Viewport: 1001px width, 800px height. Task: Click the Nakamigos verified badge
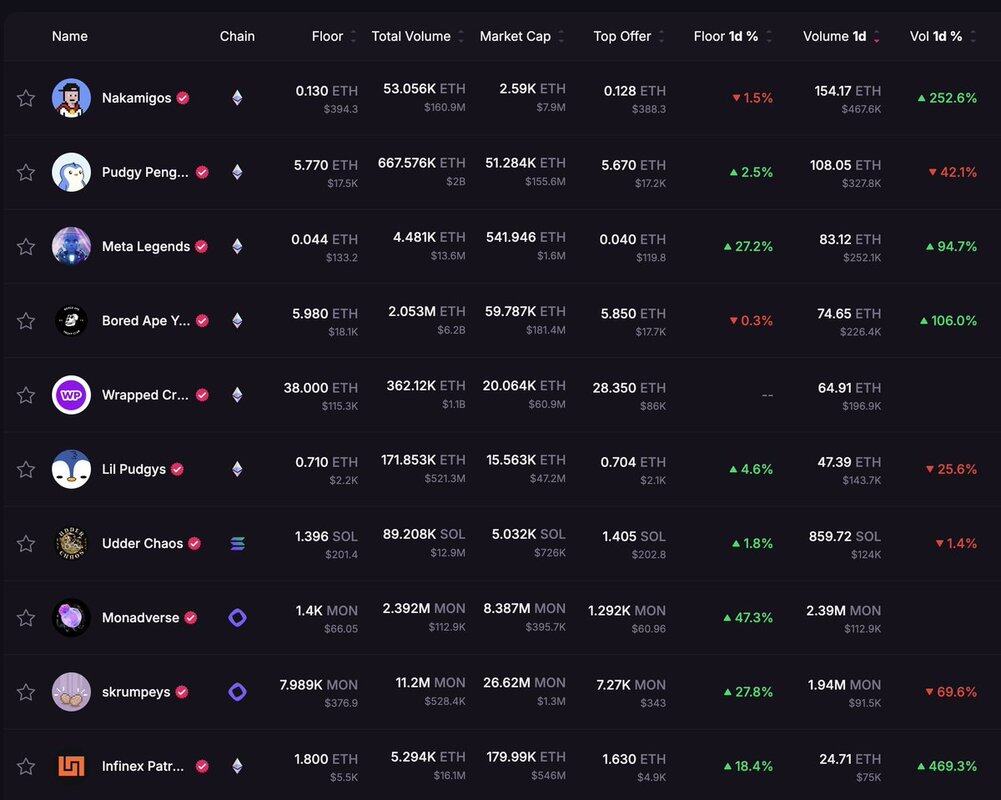coord(182,98)
